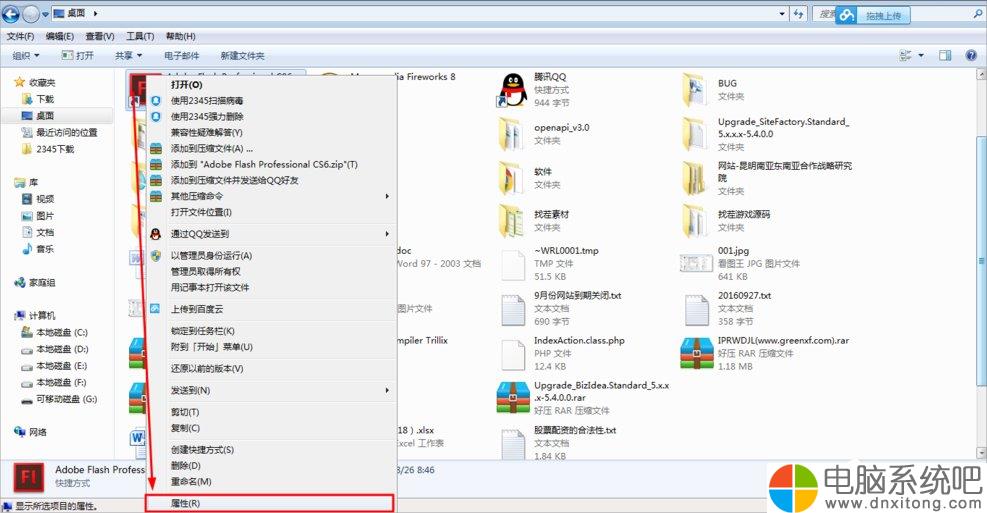Click the scrollbar down arrow
This screenshot has height=513, width=987.
[981, 453]
